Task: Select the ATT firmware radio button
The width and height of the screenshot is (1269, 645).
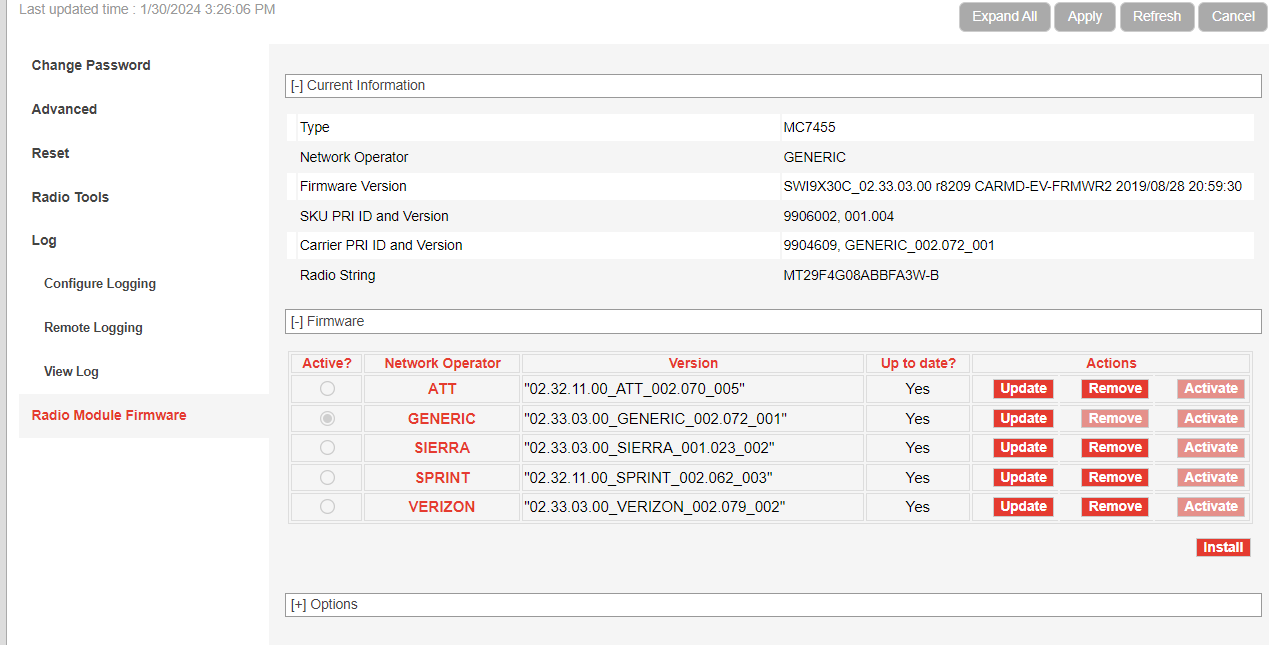Action: click(x=327, y=389)
